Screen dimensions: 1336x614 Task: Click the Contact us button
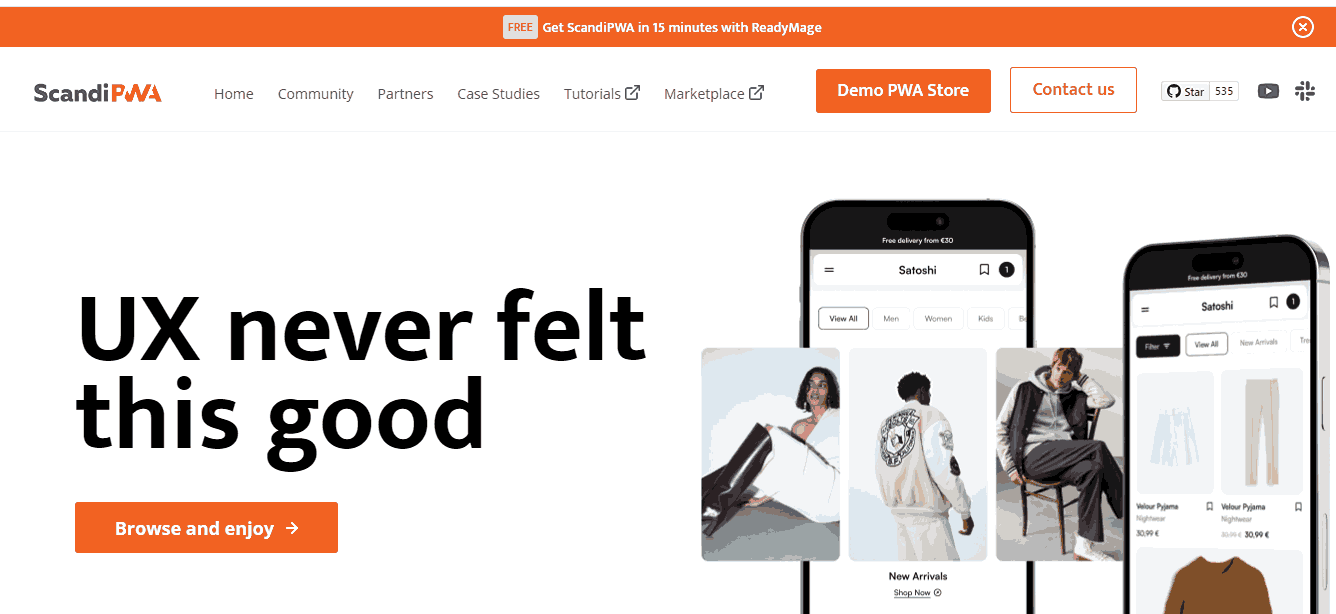point(1073,90)
